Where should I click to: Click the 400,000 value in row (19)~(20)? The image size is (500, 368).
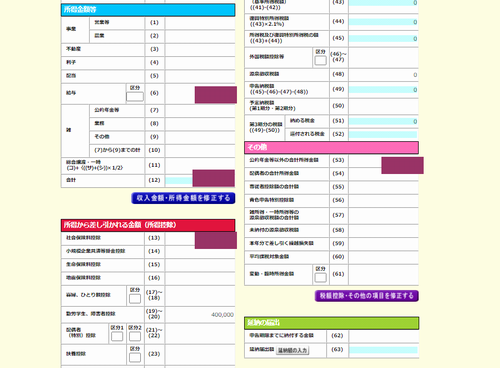[222, 315]
